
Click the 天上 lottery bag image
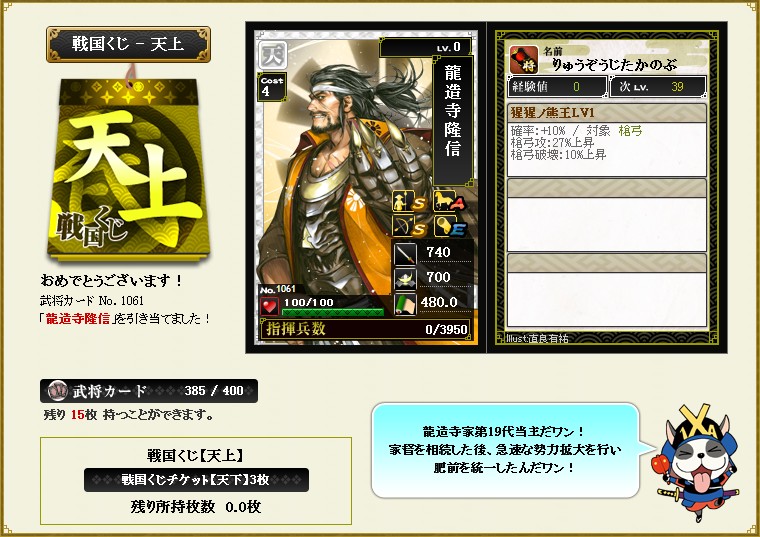coord(128,167)
